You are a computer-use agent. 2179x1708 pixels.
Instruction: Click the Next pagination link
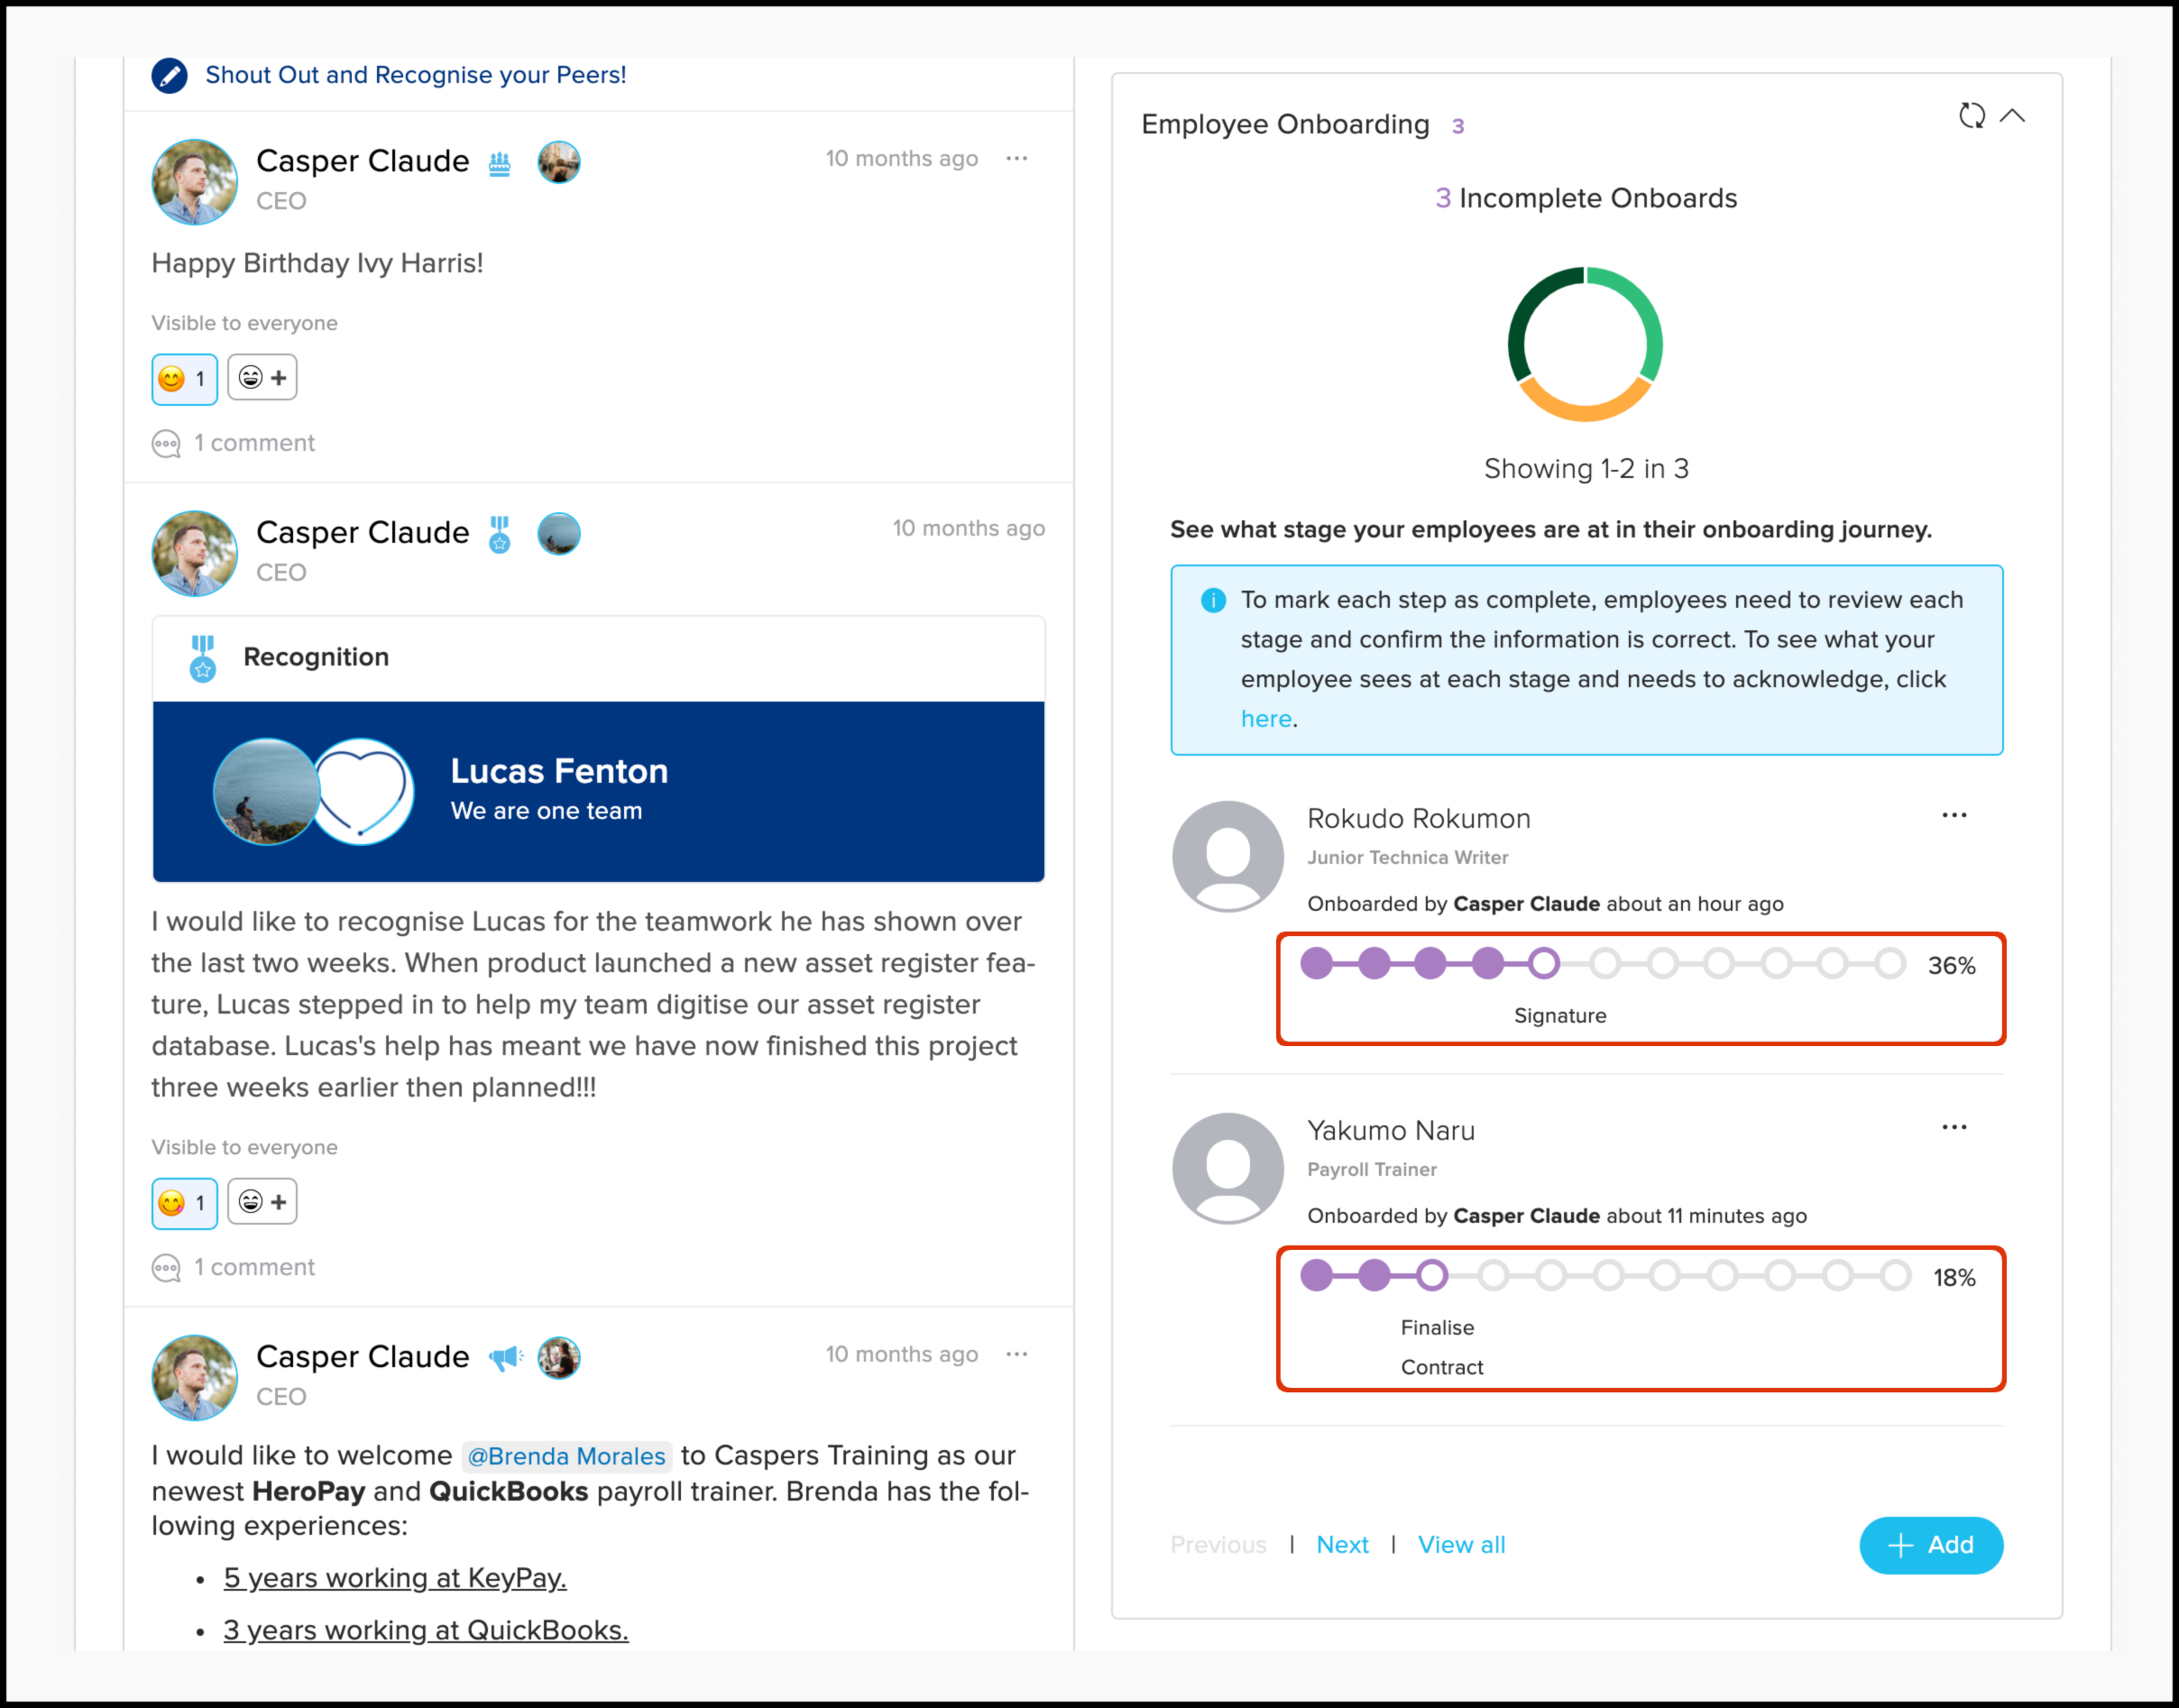pos(1342,1545)
